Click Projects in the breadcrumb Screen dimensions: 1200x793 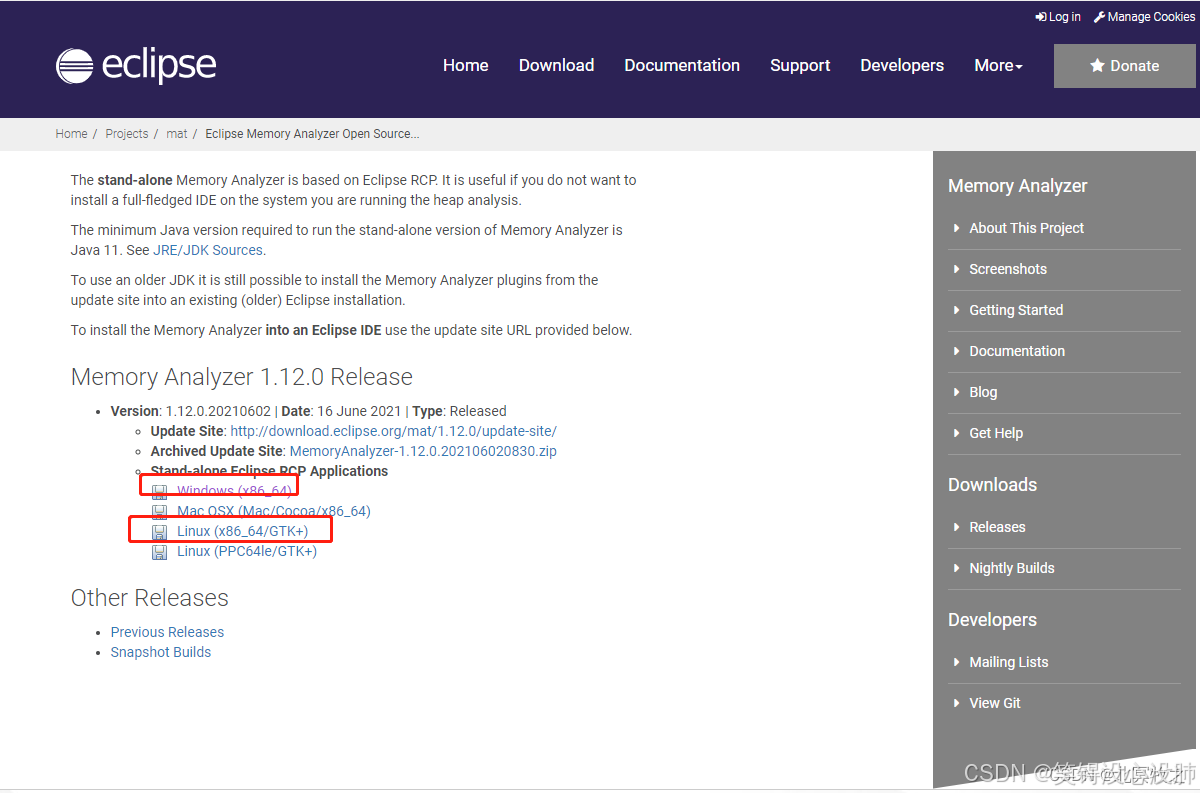pyautogui.click(x=127, y=134)
